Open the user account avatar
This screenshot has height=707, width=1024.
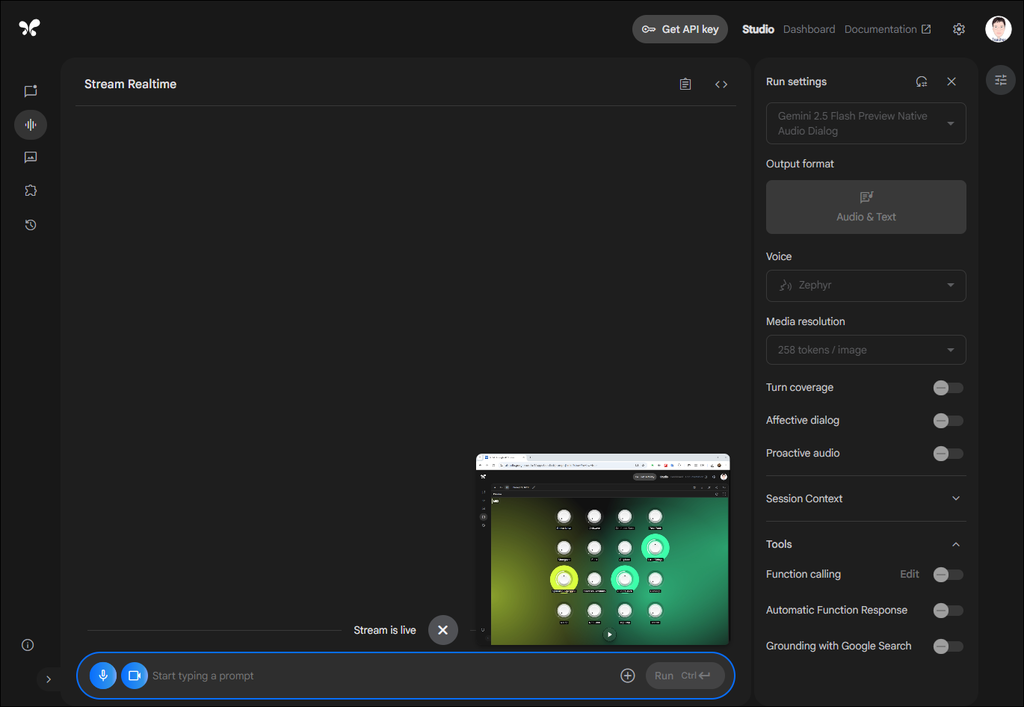998,29
